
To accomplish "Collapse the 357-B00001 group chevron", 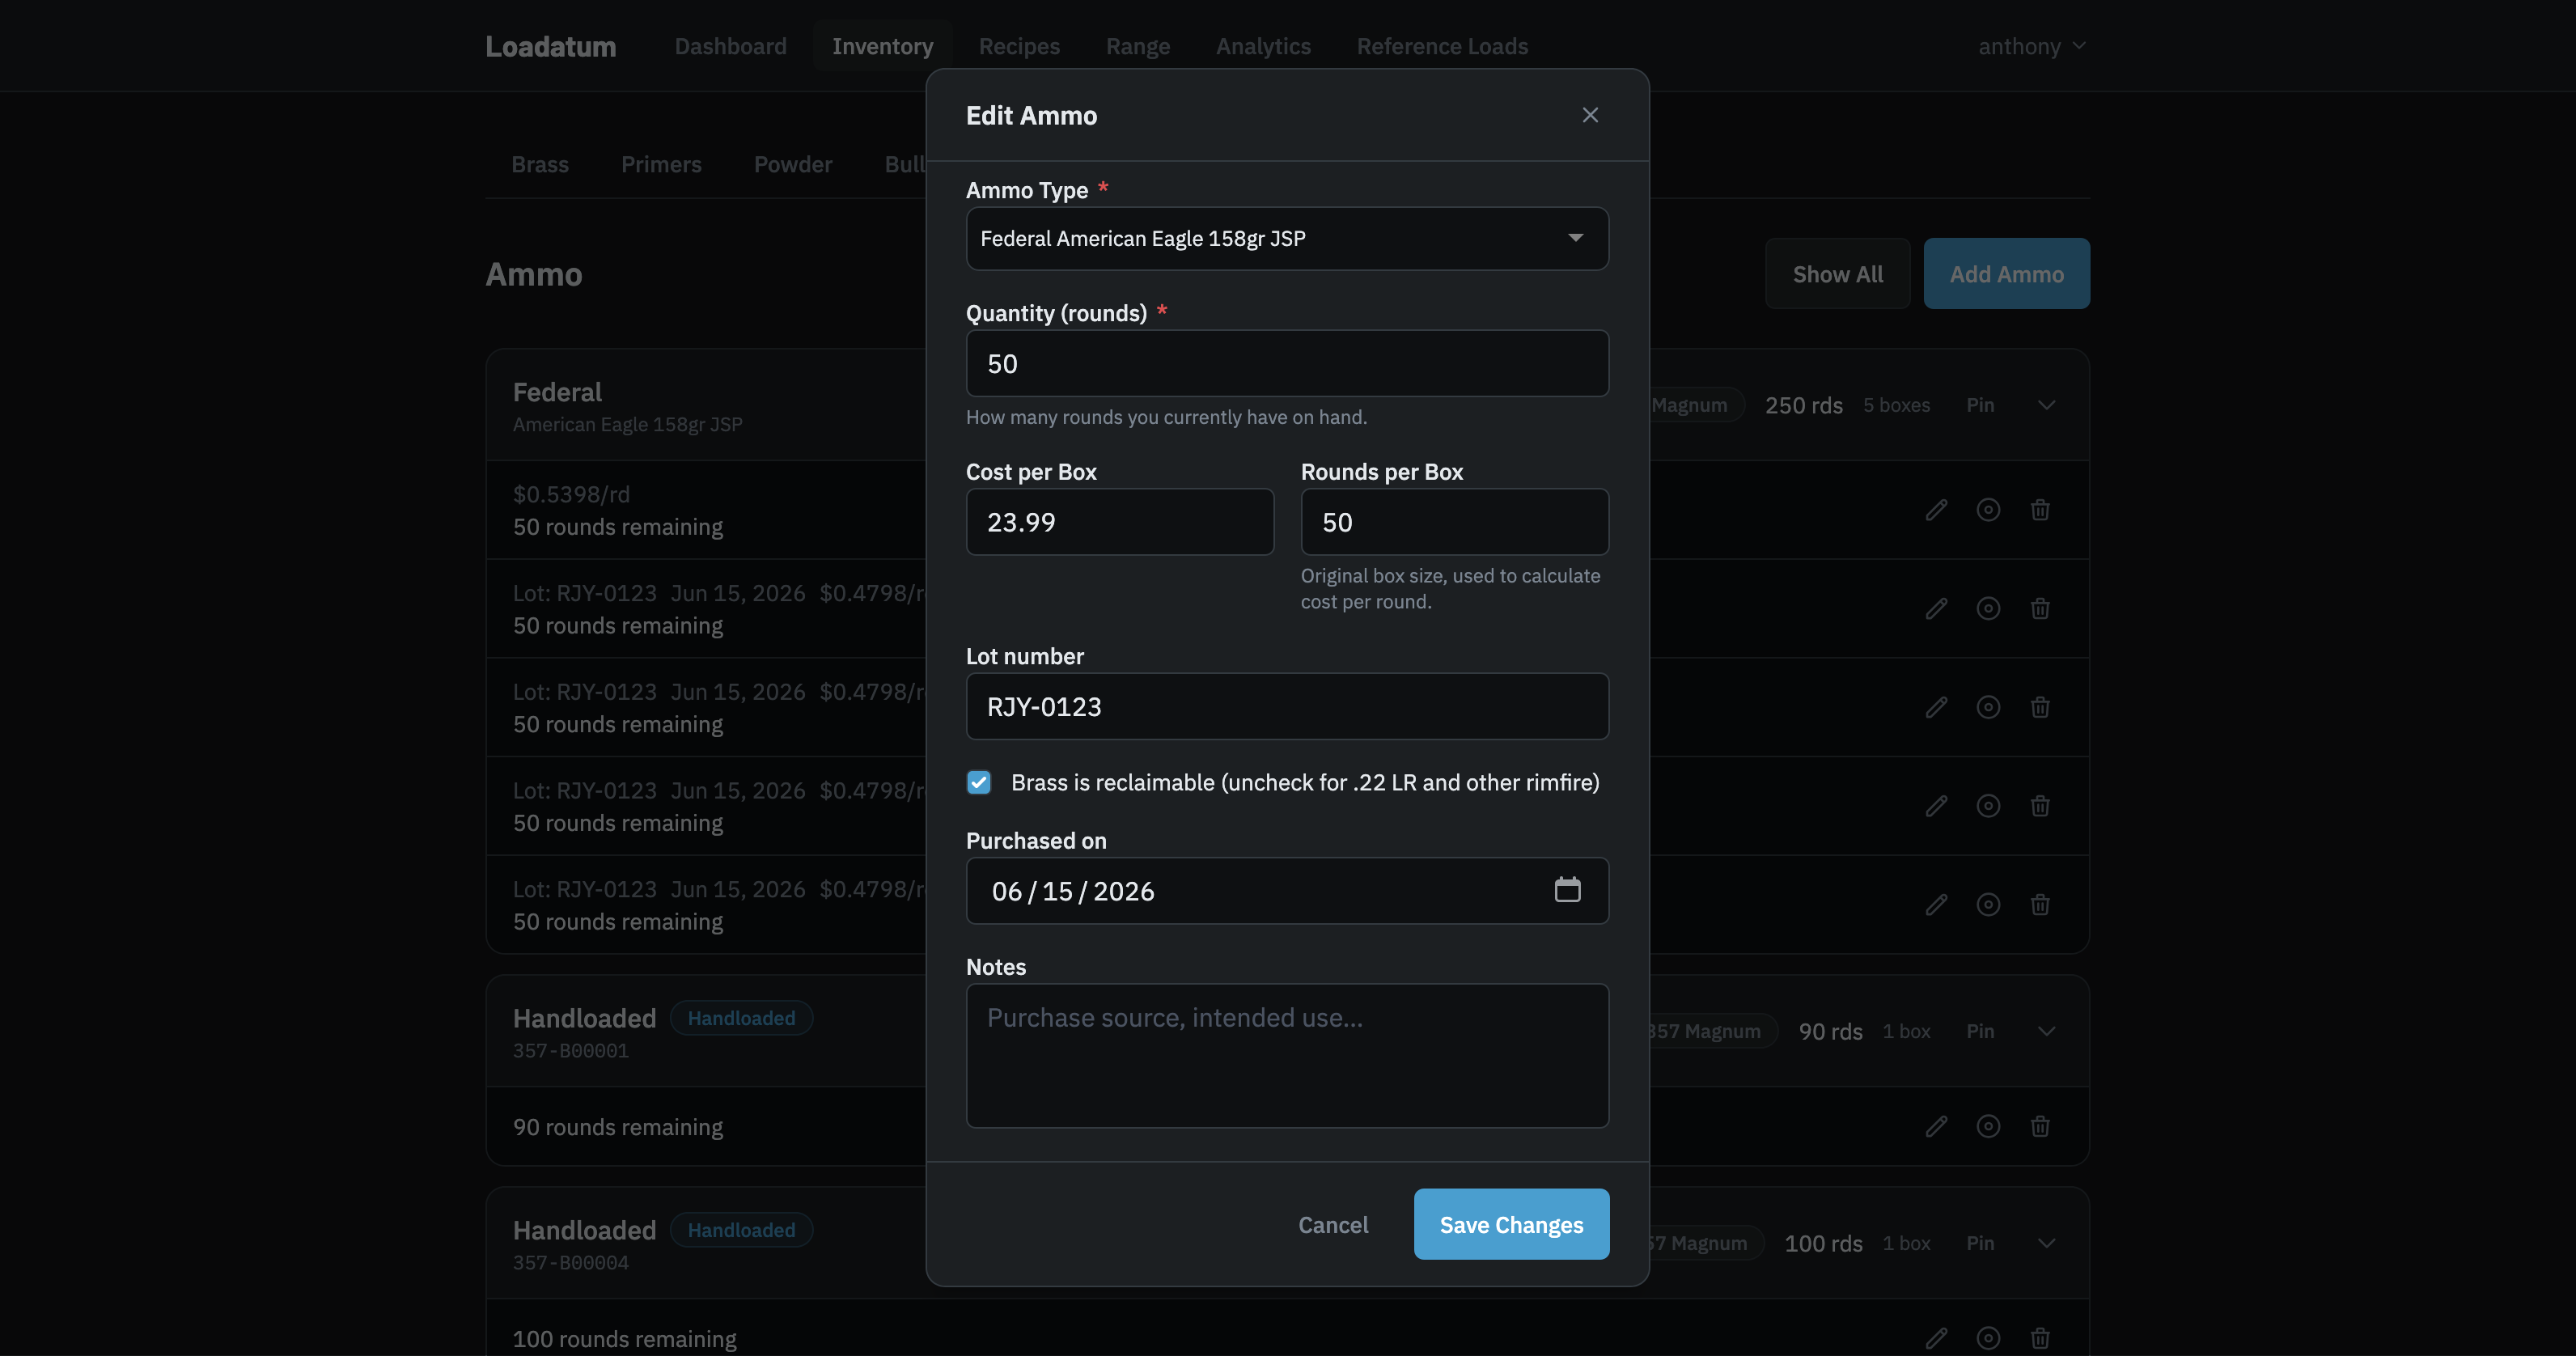I will pyautogui.click(x=2046, y=1031).
